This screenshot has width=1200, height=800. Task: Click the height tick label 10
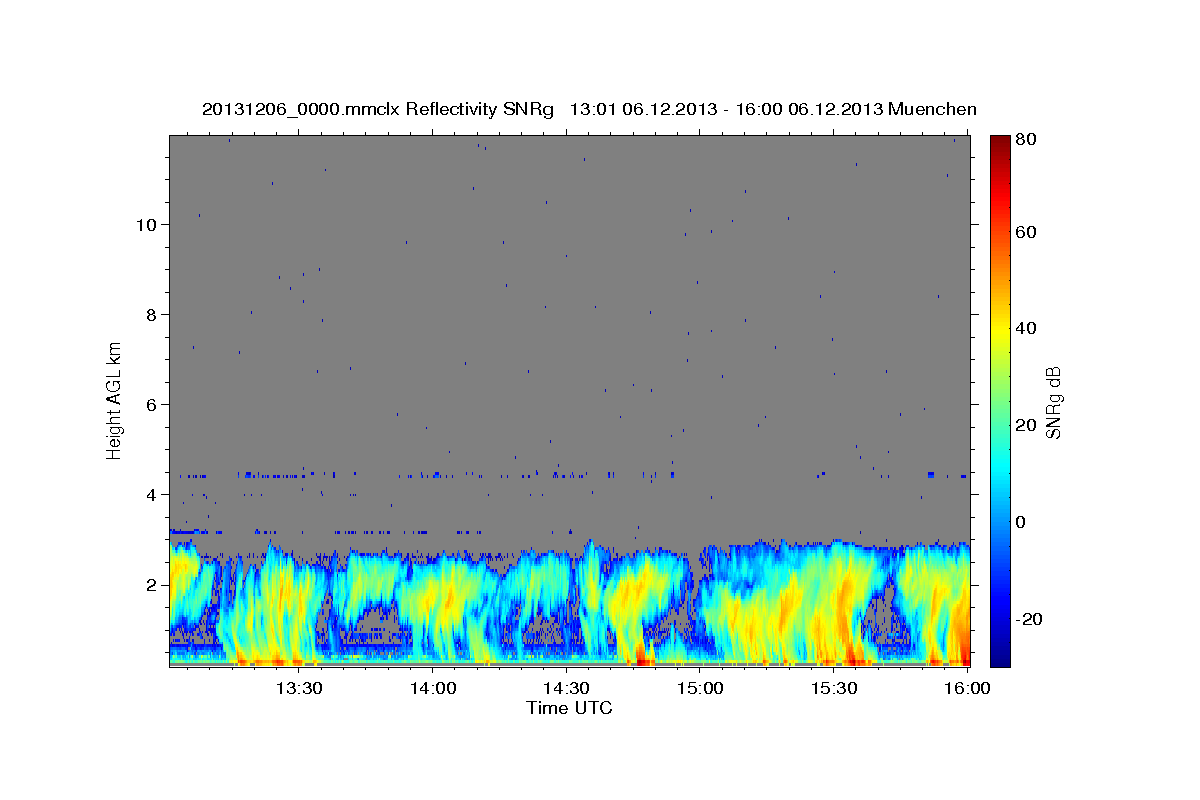point(148,225)
